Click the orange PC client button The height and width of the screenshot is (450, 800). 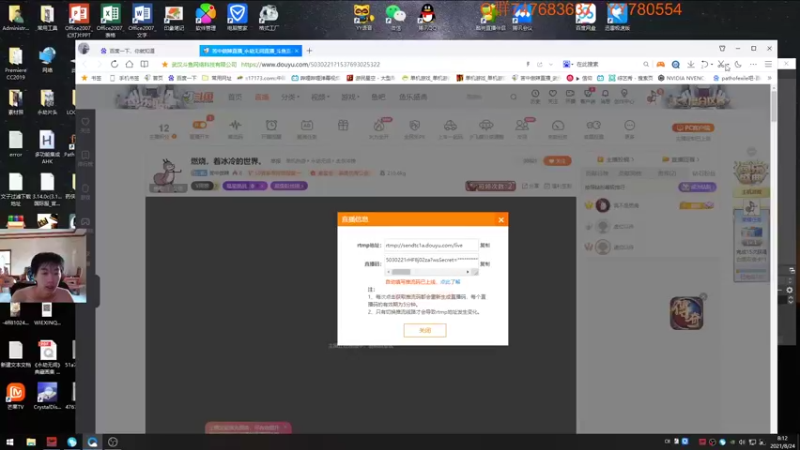(693, 128)
